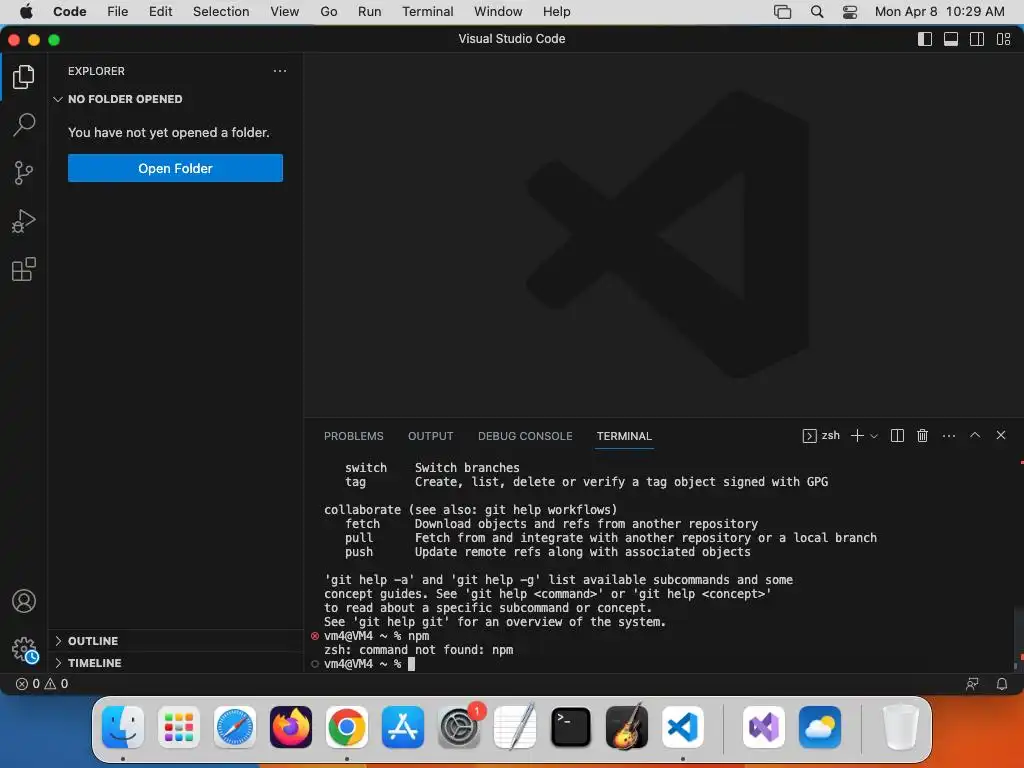Launch Google Chrome from the Dock
Viewport: 1024px width, 768px height.
click(x=347, y=727)
